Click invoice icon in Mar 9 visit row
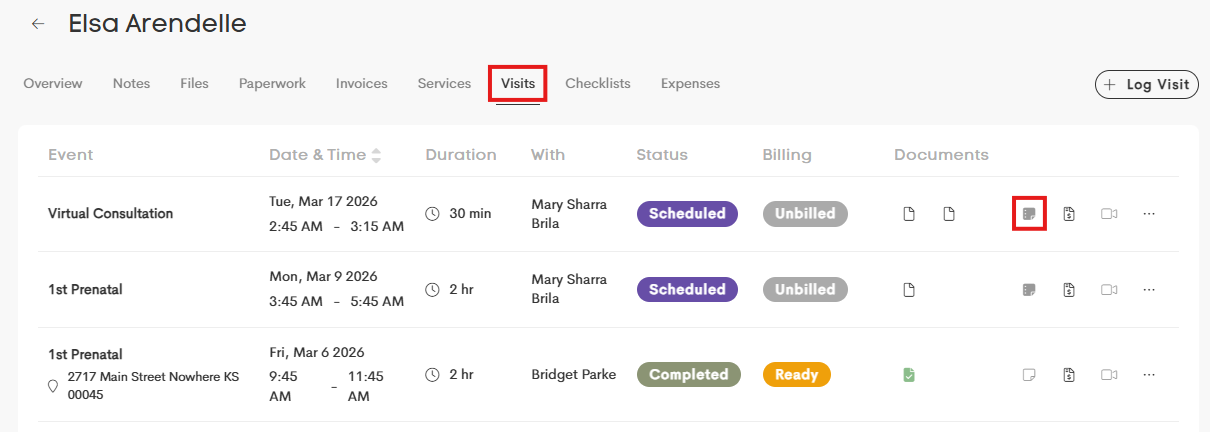The height and width of the screenshot is (432, 1210). [x=1069, y=290]
